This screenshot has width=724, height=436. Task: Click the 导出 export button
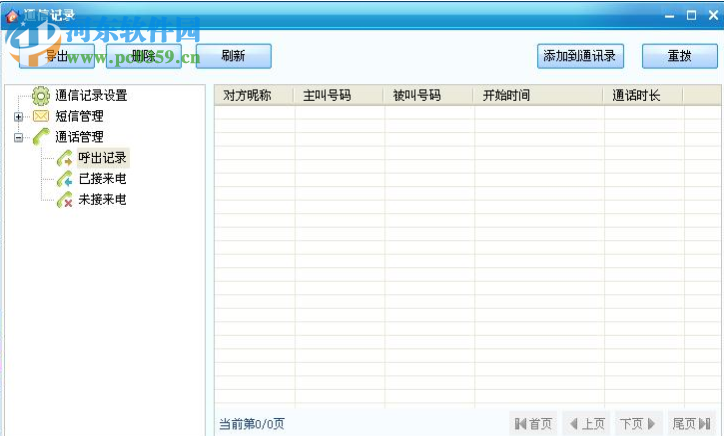[57, 56]
